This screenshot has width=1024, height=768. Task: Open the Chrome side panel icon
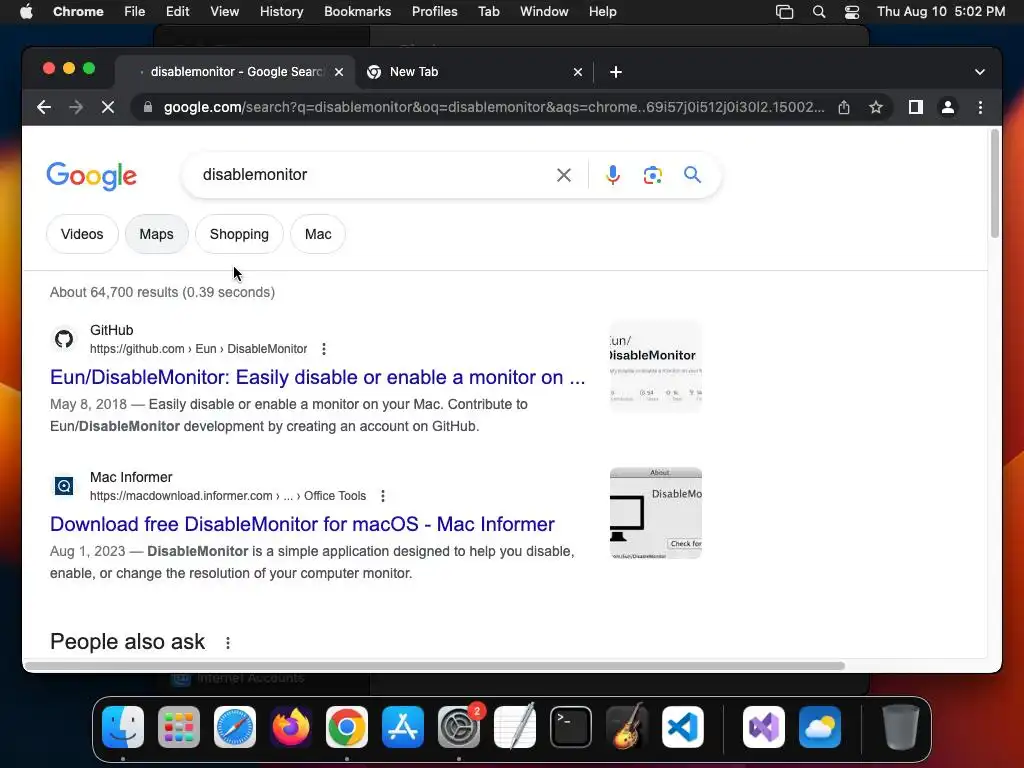[916, 107]
